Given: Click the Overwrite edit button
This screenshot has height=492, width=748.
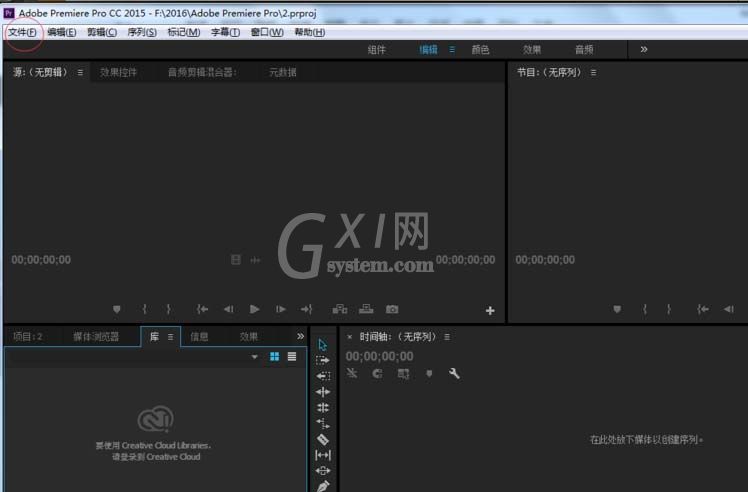Looking at the screenshot, I should coord(366,309).
